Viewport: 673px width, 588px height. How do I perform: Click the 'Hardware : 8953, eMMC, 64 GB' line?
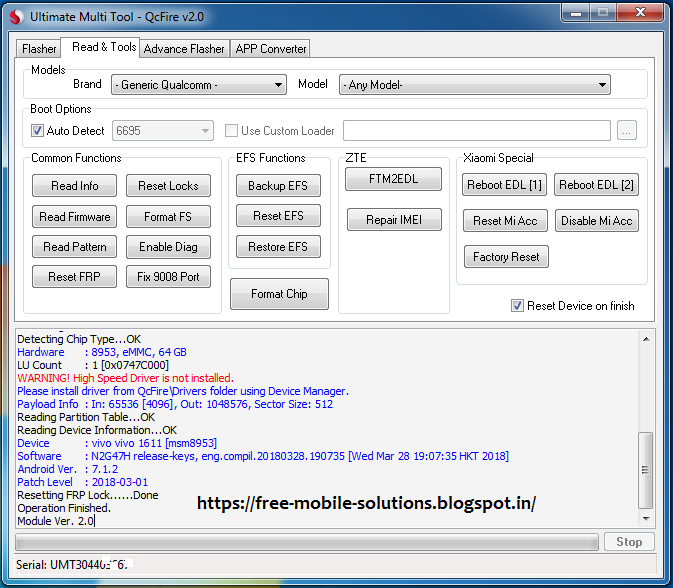(102, 352)
